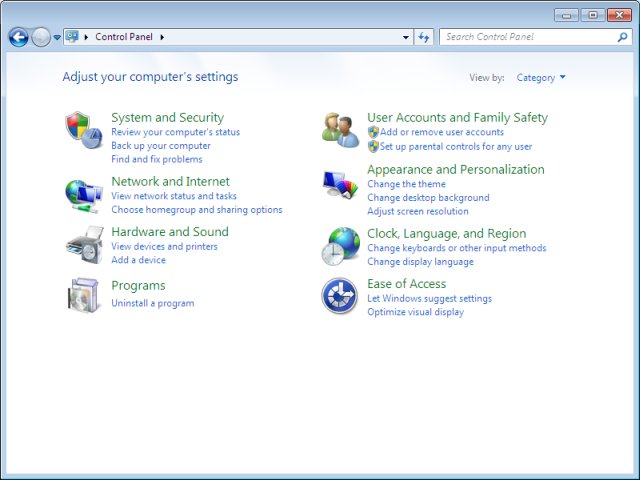Viewport: 640px width, 480px height.
Task: Open the recent pages dropdown arrow
Action: [57, 37]
